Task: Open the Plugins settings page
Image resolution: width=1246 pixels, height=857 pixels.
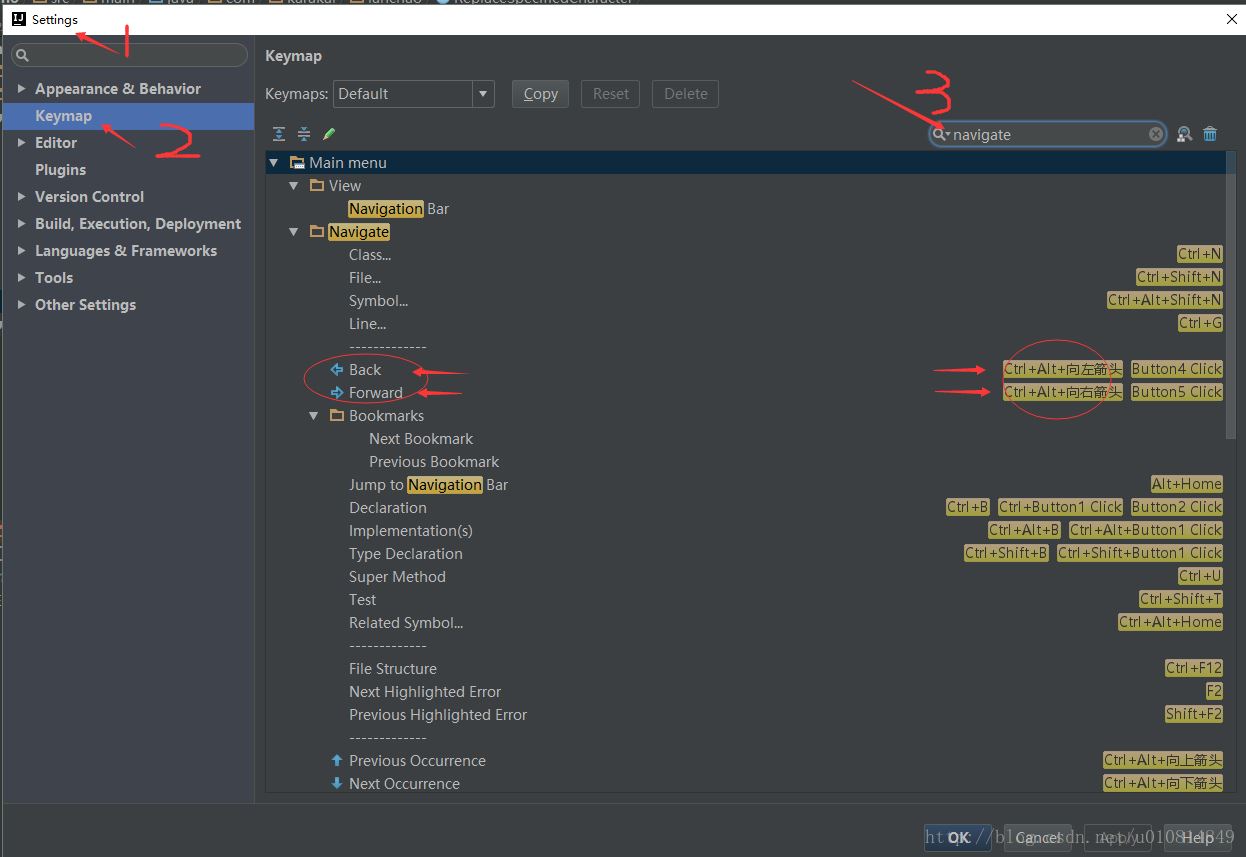Action: [60, 170]
